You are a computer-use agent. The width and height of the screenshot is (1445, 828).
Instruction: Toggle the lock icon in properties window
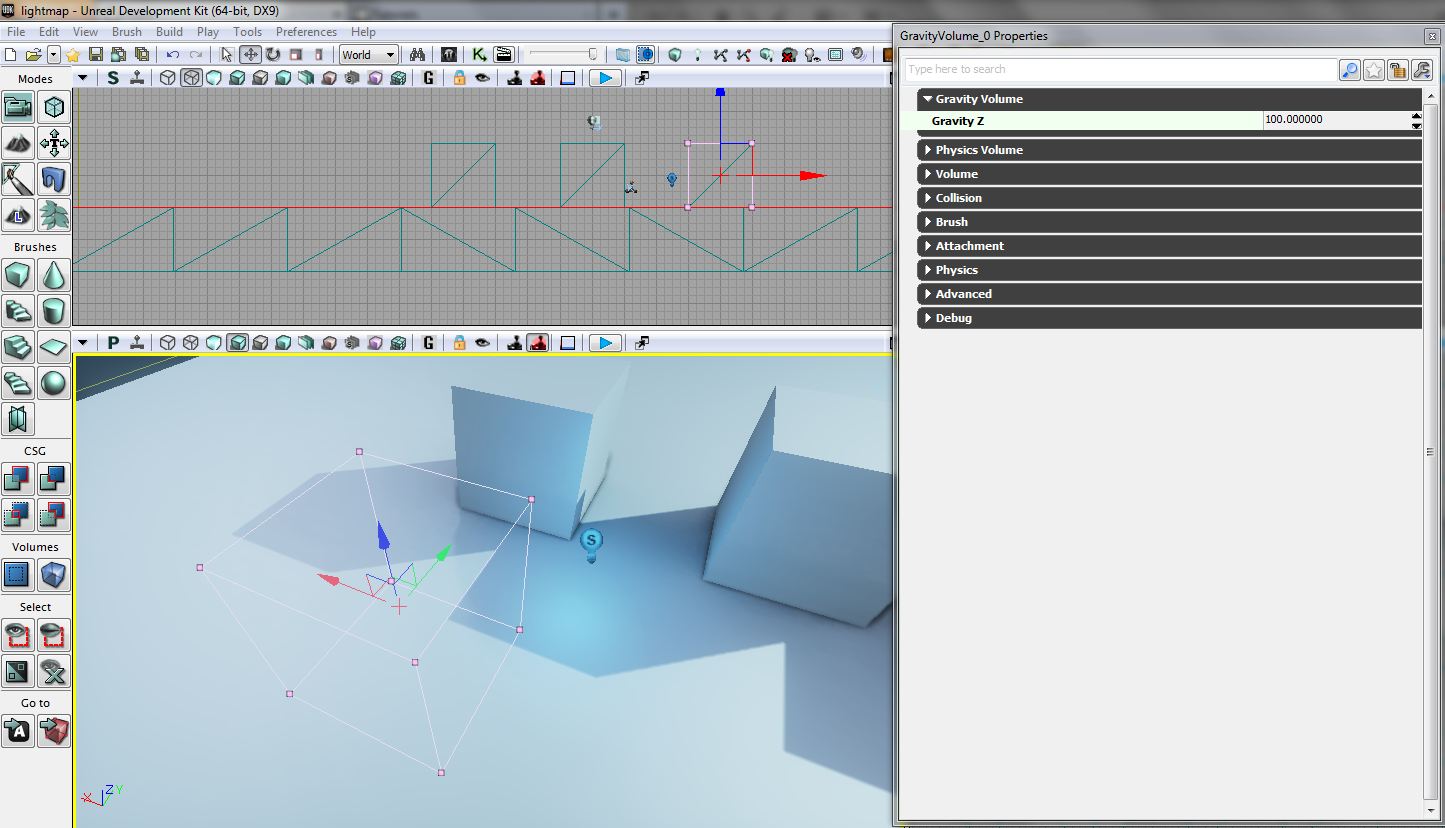tap(1398, 70)
